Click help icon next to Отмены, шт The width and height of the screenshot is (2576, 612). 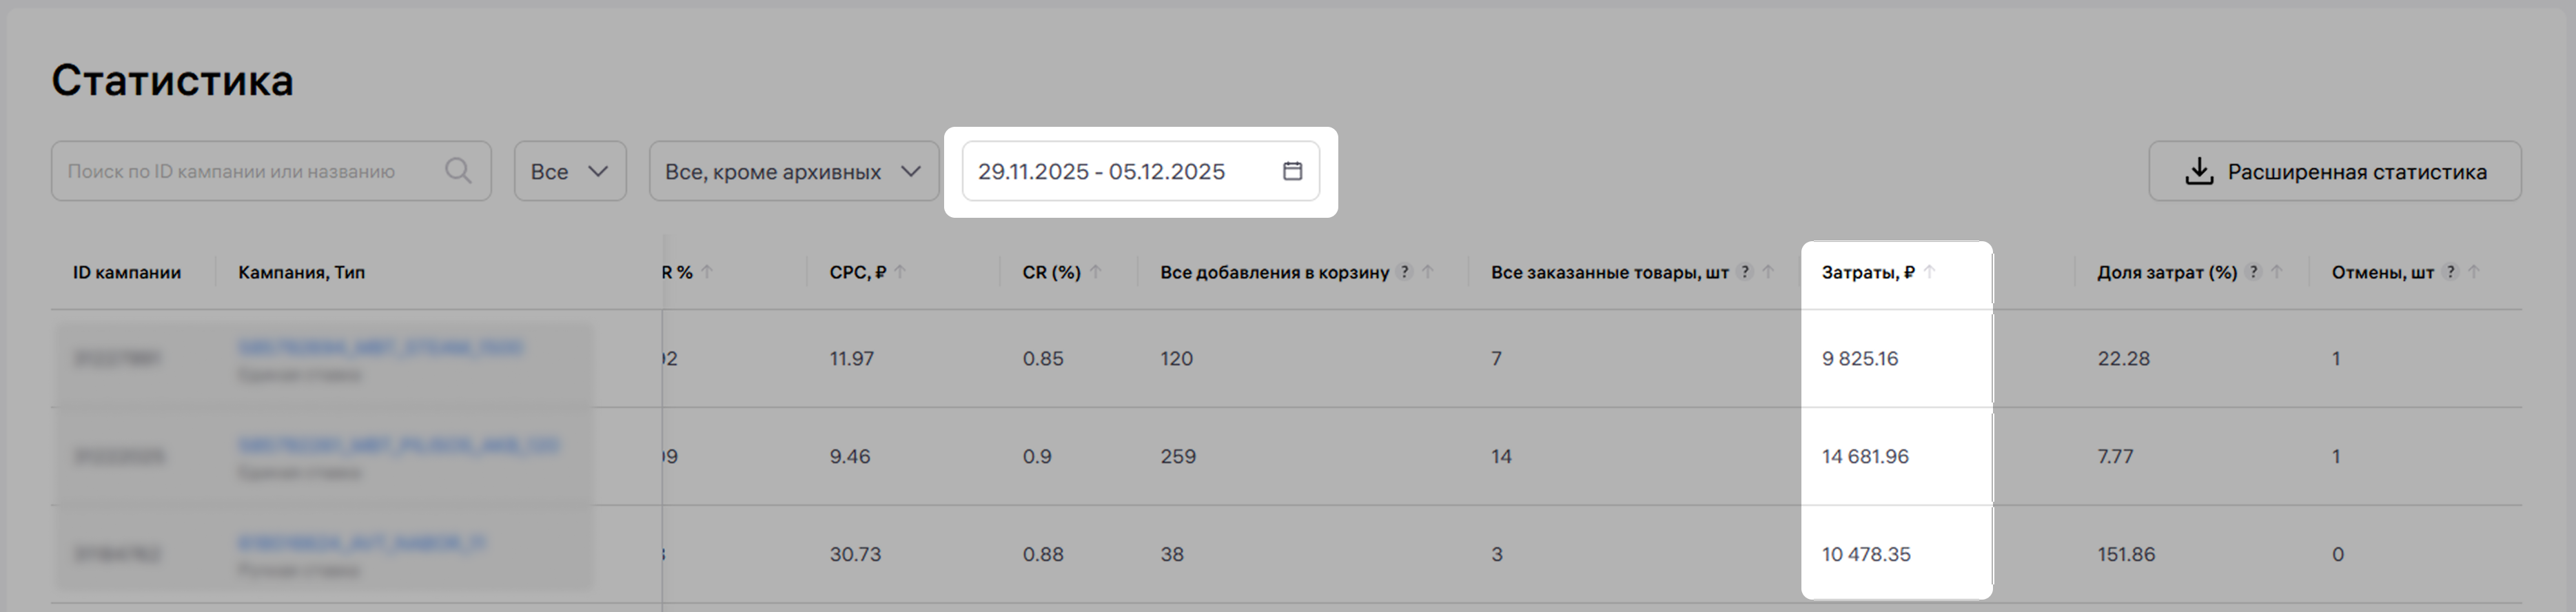tap(2450, 272)
